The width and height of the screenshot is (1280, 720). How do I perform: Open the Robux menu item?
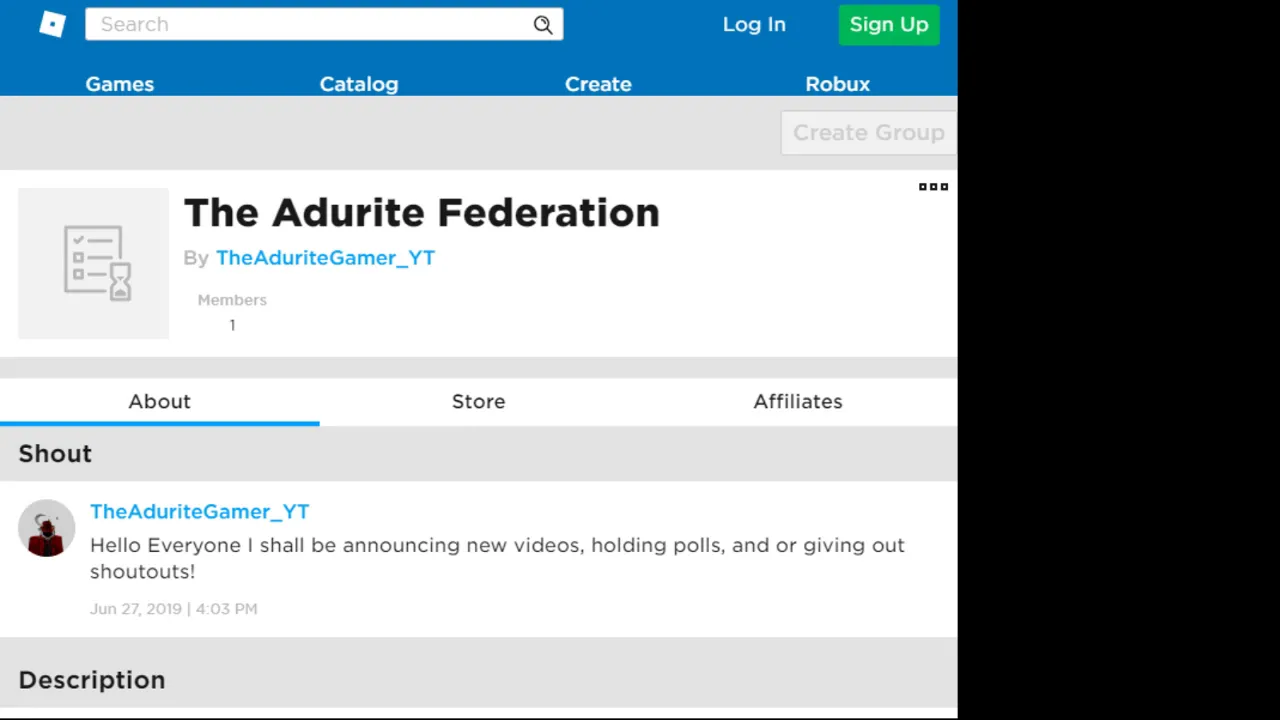point(838,84)
